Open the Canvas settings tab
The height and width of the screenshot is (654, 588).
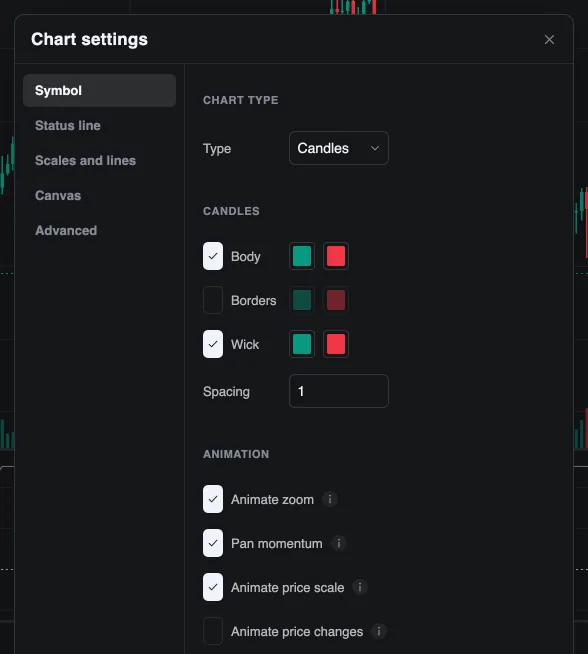click(x=99, y=196)
